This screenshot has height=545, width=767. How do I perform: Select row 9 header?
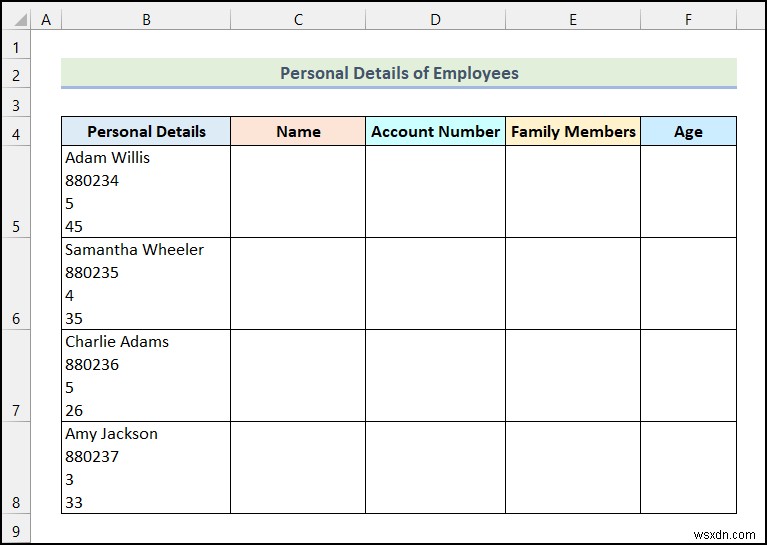click(16, 530)
